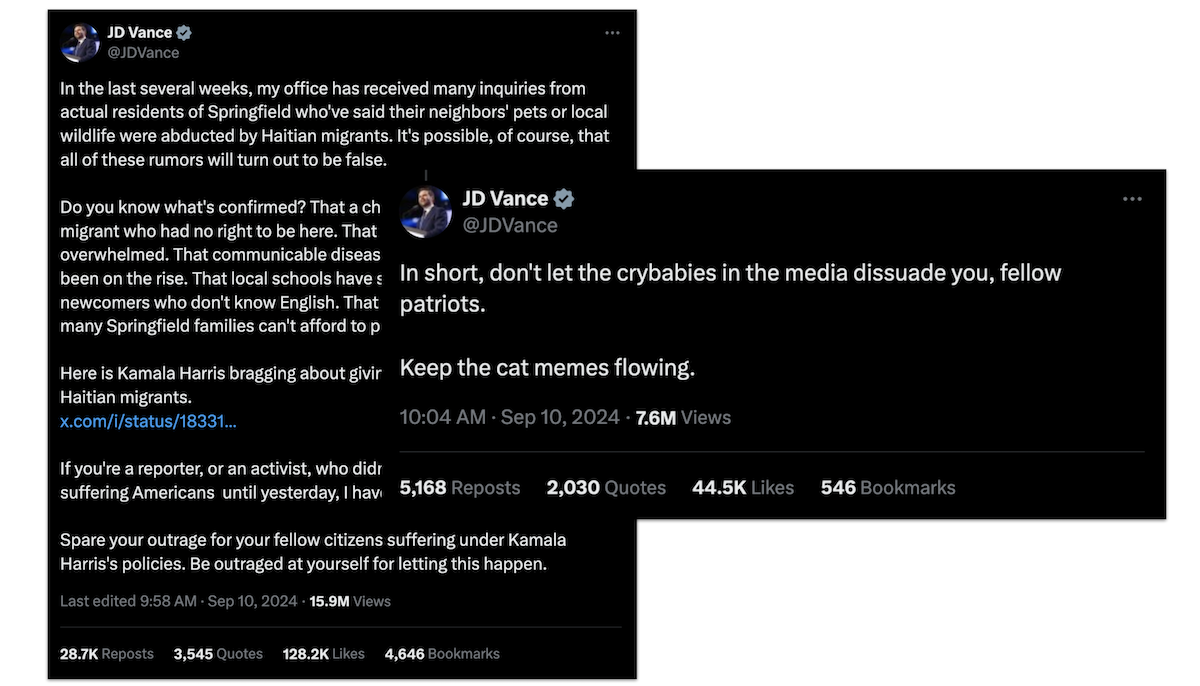The image size is (1200, 686).
Task: View the 2,030 Quotes on the second tweet
Action: 605,487
